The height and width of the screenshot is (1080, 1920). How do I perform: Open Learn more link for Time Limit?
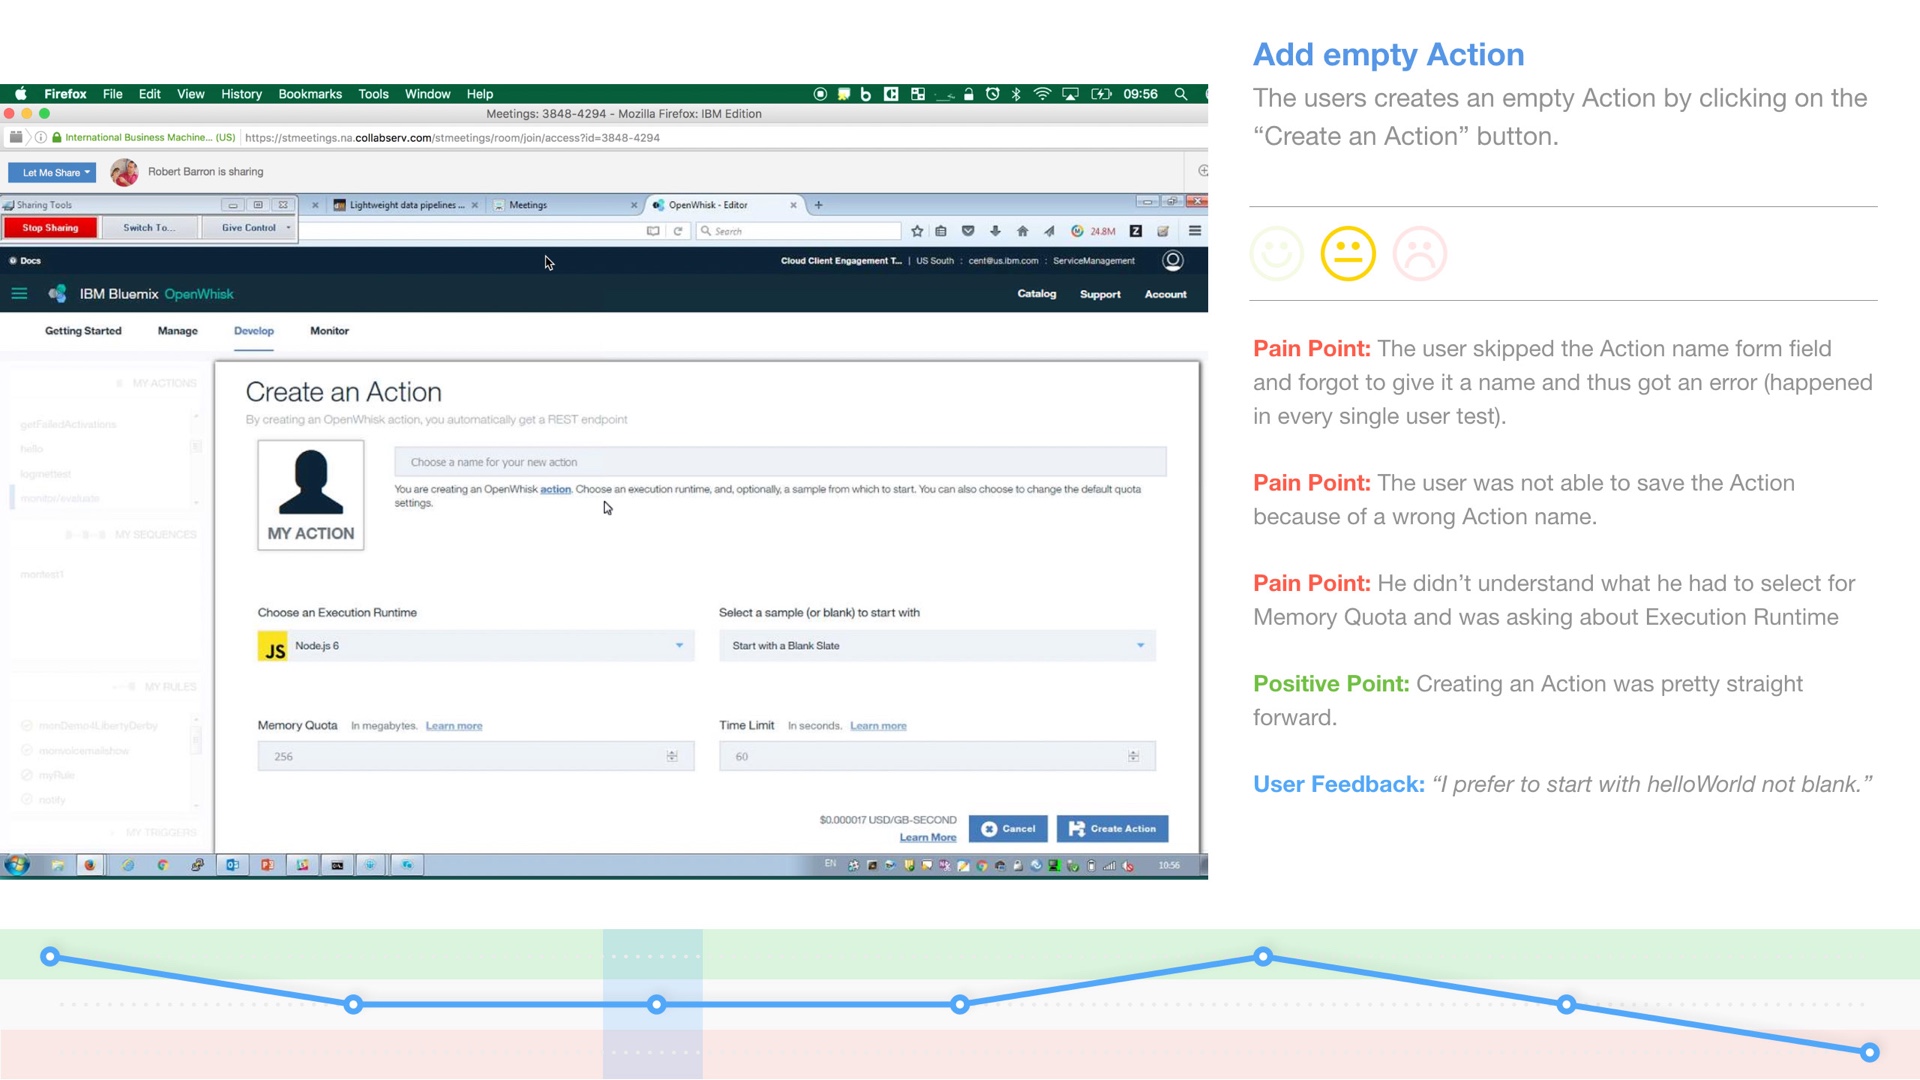[x=878, y=726]
